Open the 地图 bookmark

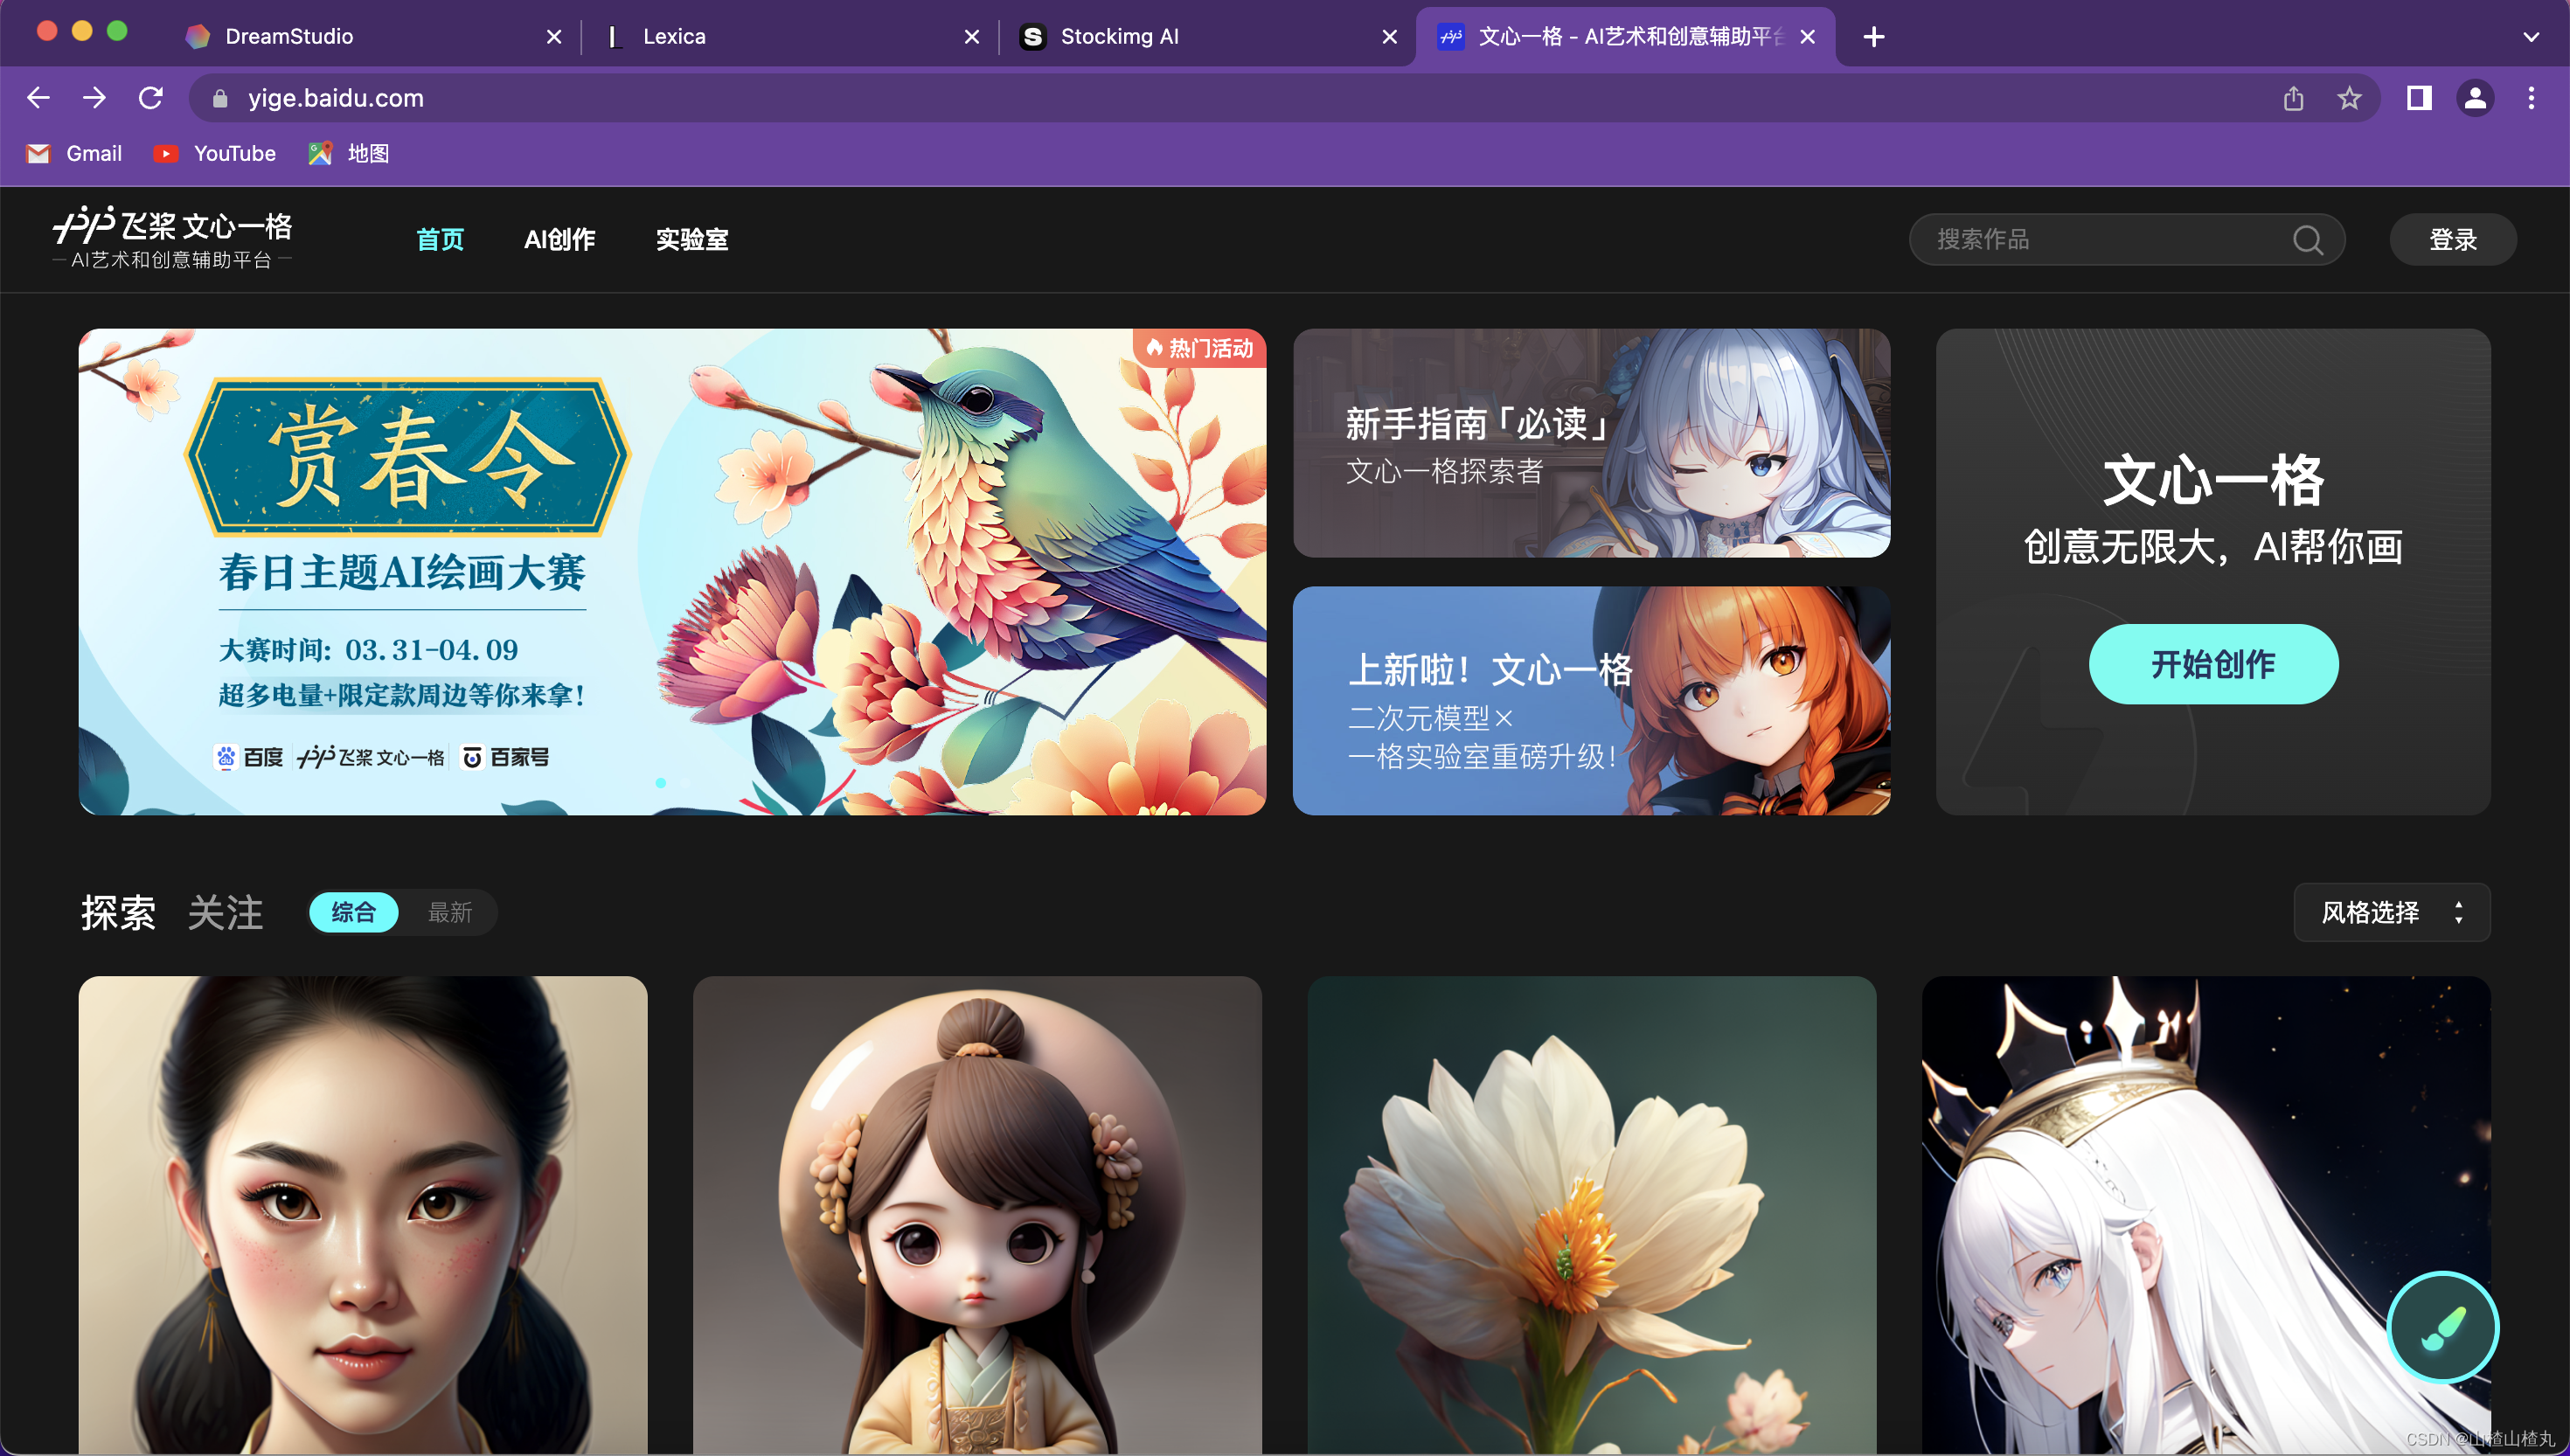(349, 153)
